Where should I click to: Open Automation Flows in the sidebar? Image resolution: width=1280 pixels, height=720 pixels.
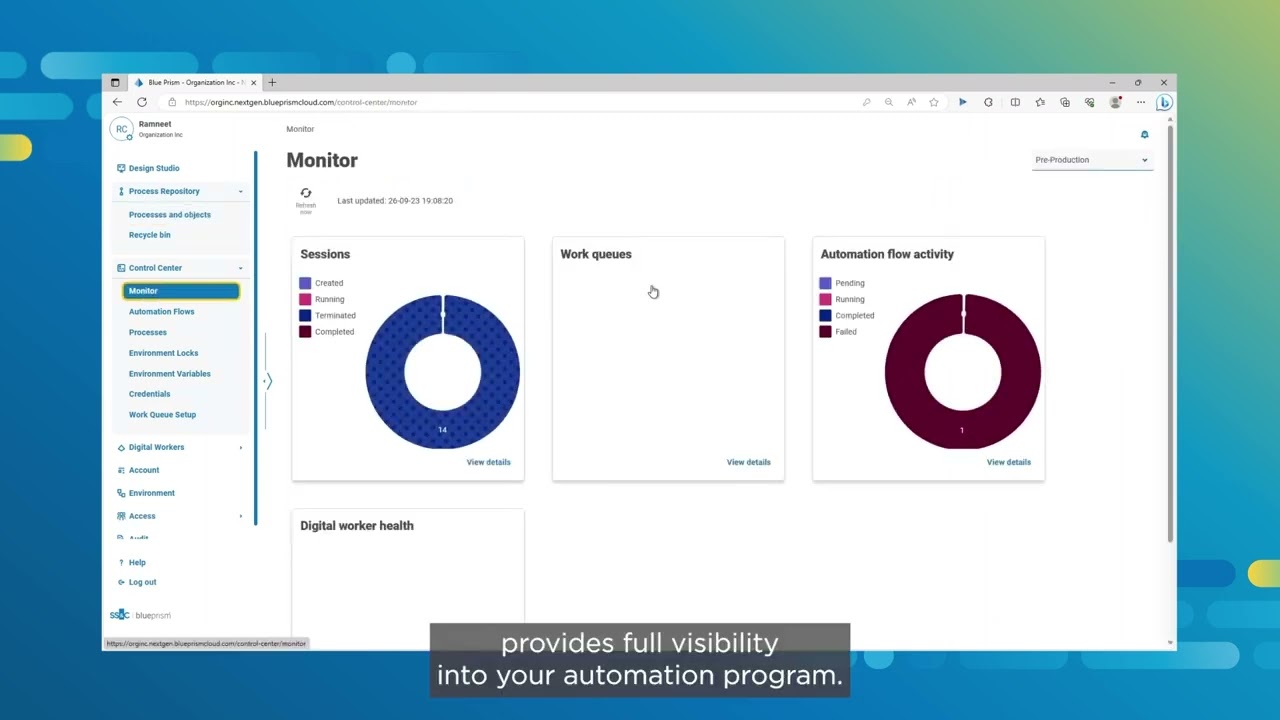point(161,312)
